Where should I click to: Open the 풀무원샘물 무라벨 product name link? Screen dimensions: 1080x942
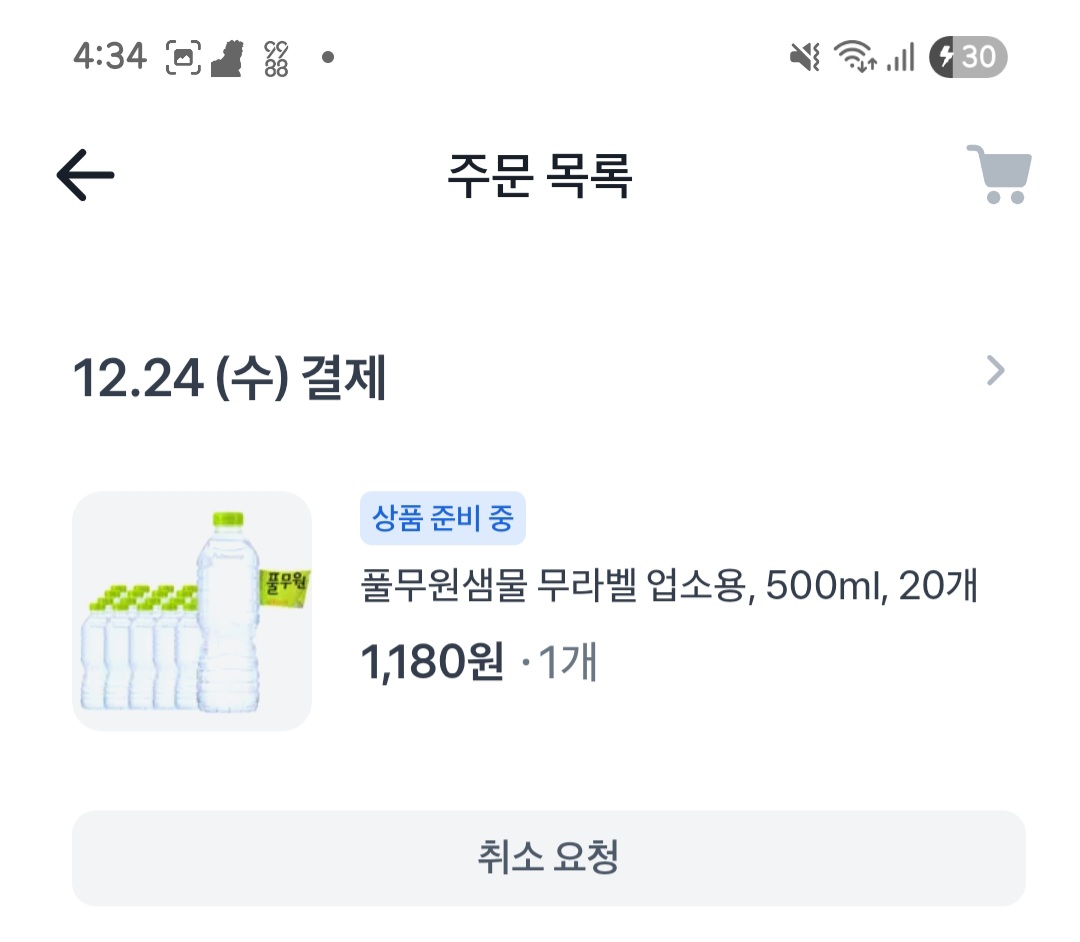668,586
